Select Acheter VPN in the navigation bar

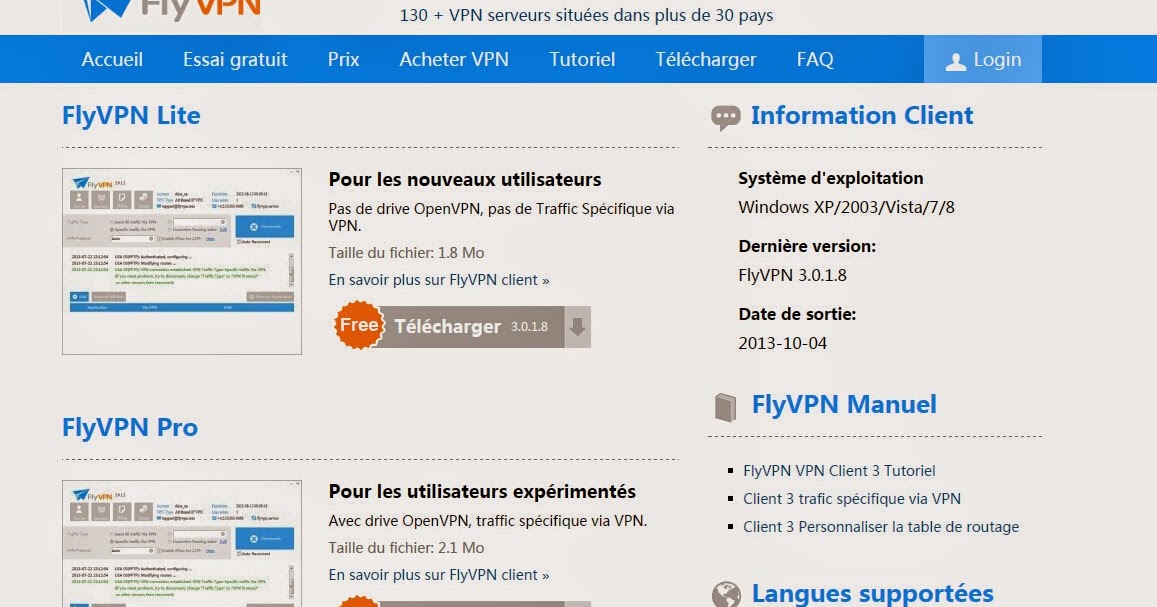pyautogui.click(x=454, y=60)
